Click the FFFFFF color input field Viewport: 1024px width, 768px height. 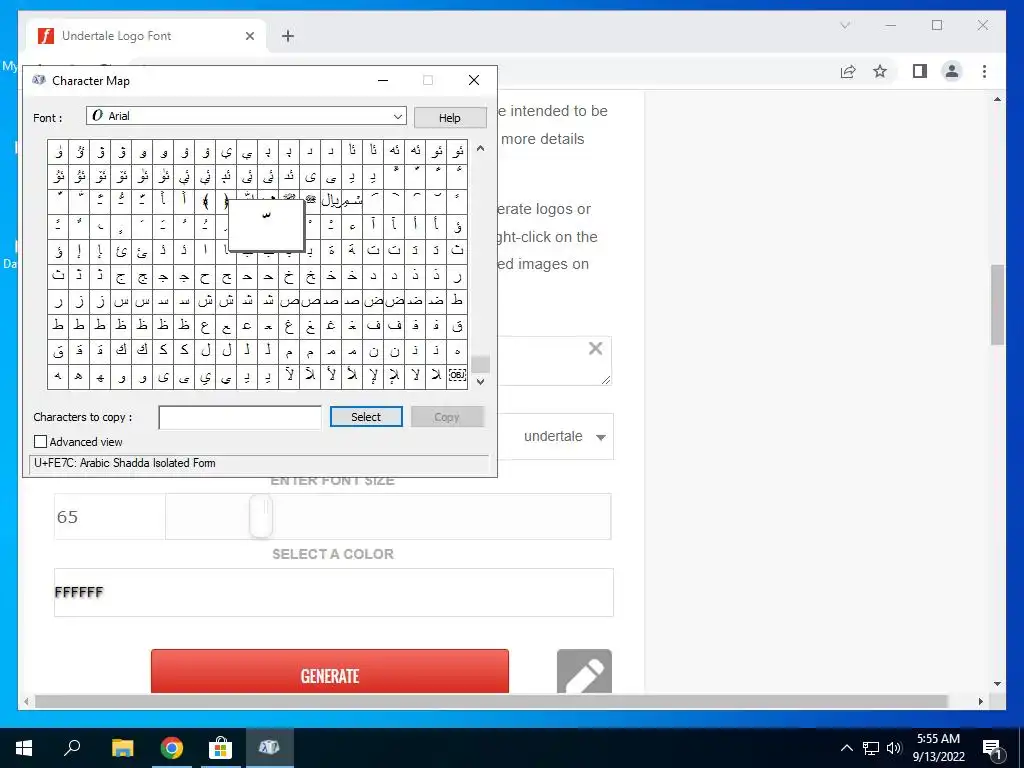pos(334,592)
